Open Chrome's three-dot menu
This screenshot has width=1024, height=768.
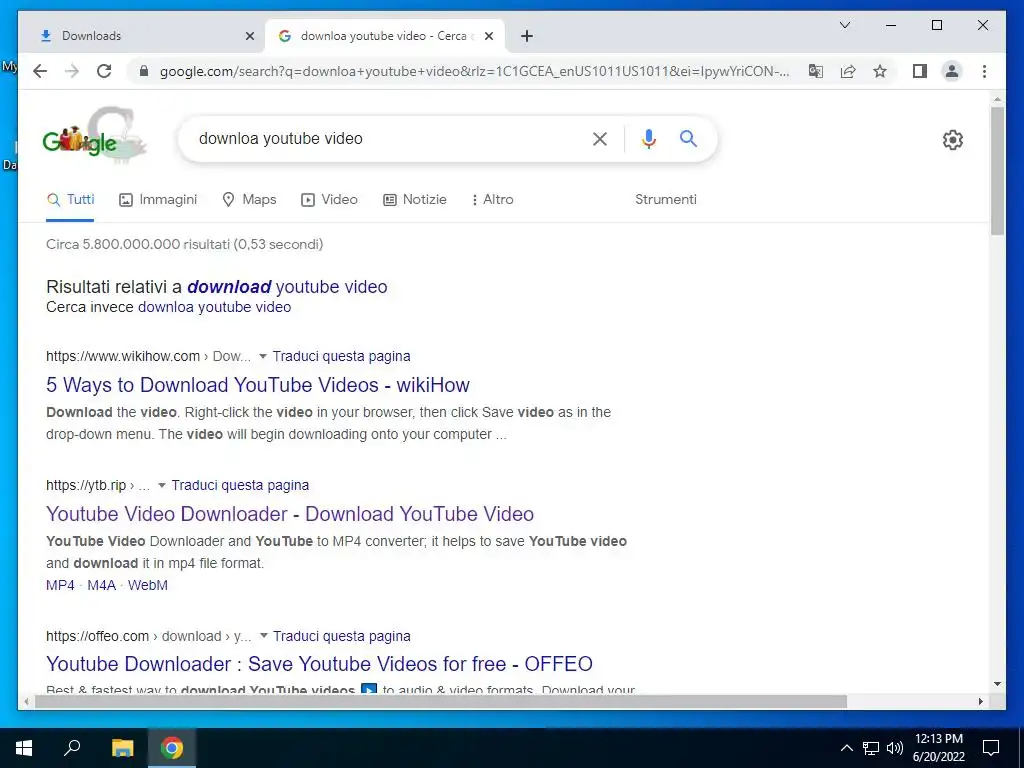tap(984, 71)
